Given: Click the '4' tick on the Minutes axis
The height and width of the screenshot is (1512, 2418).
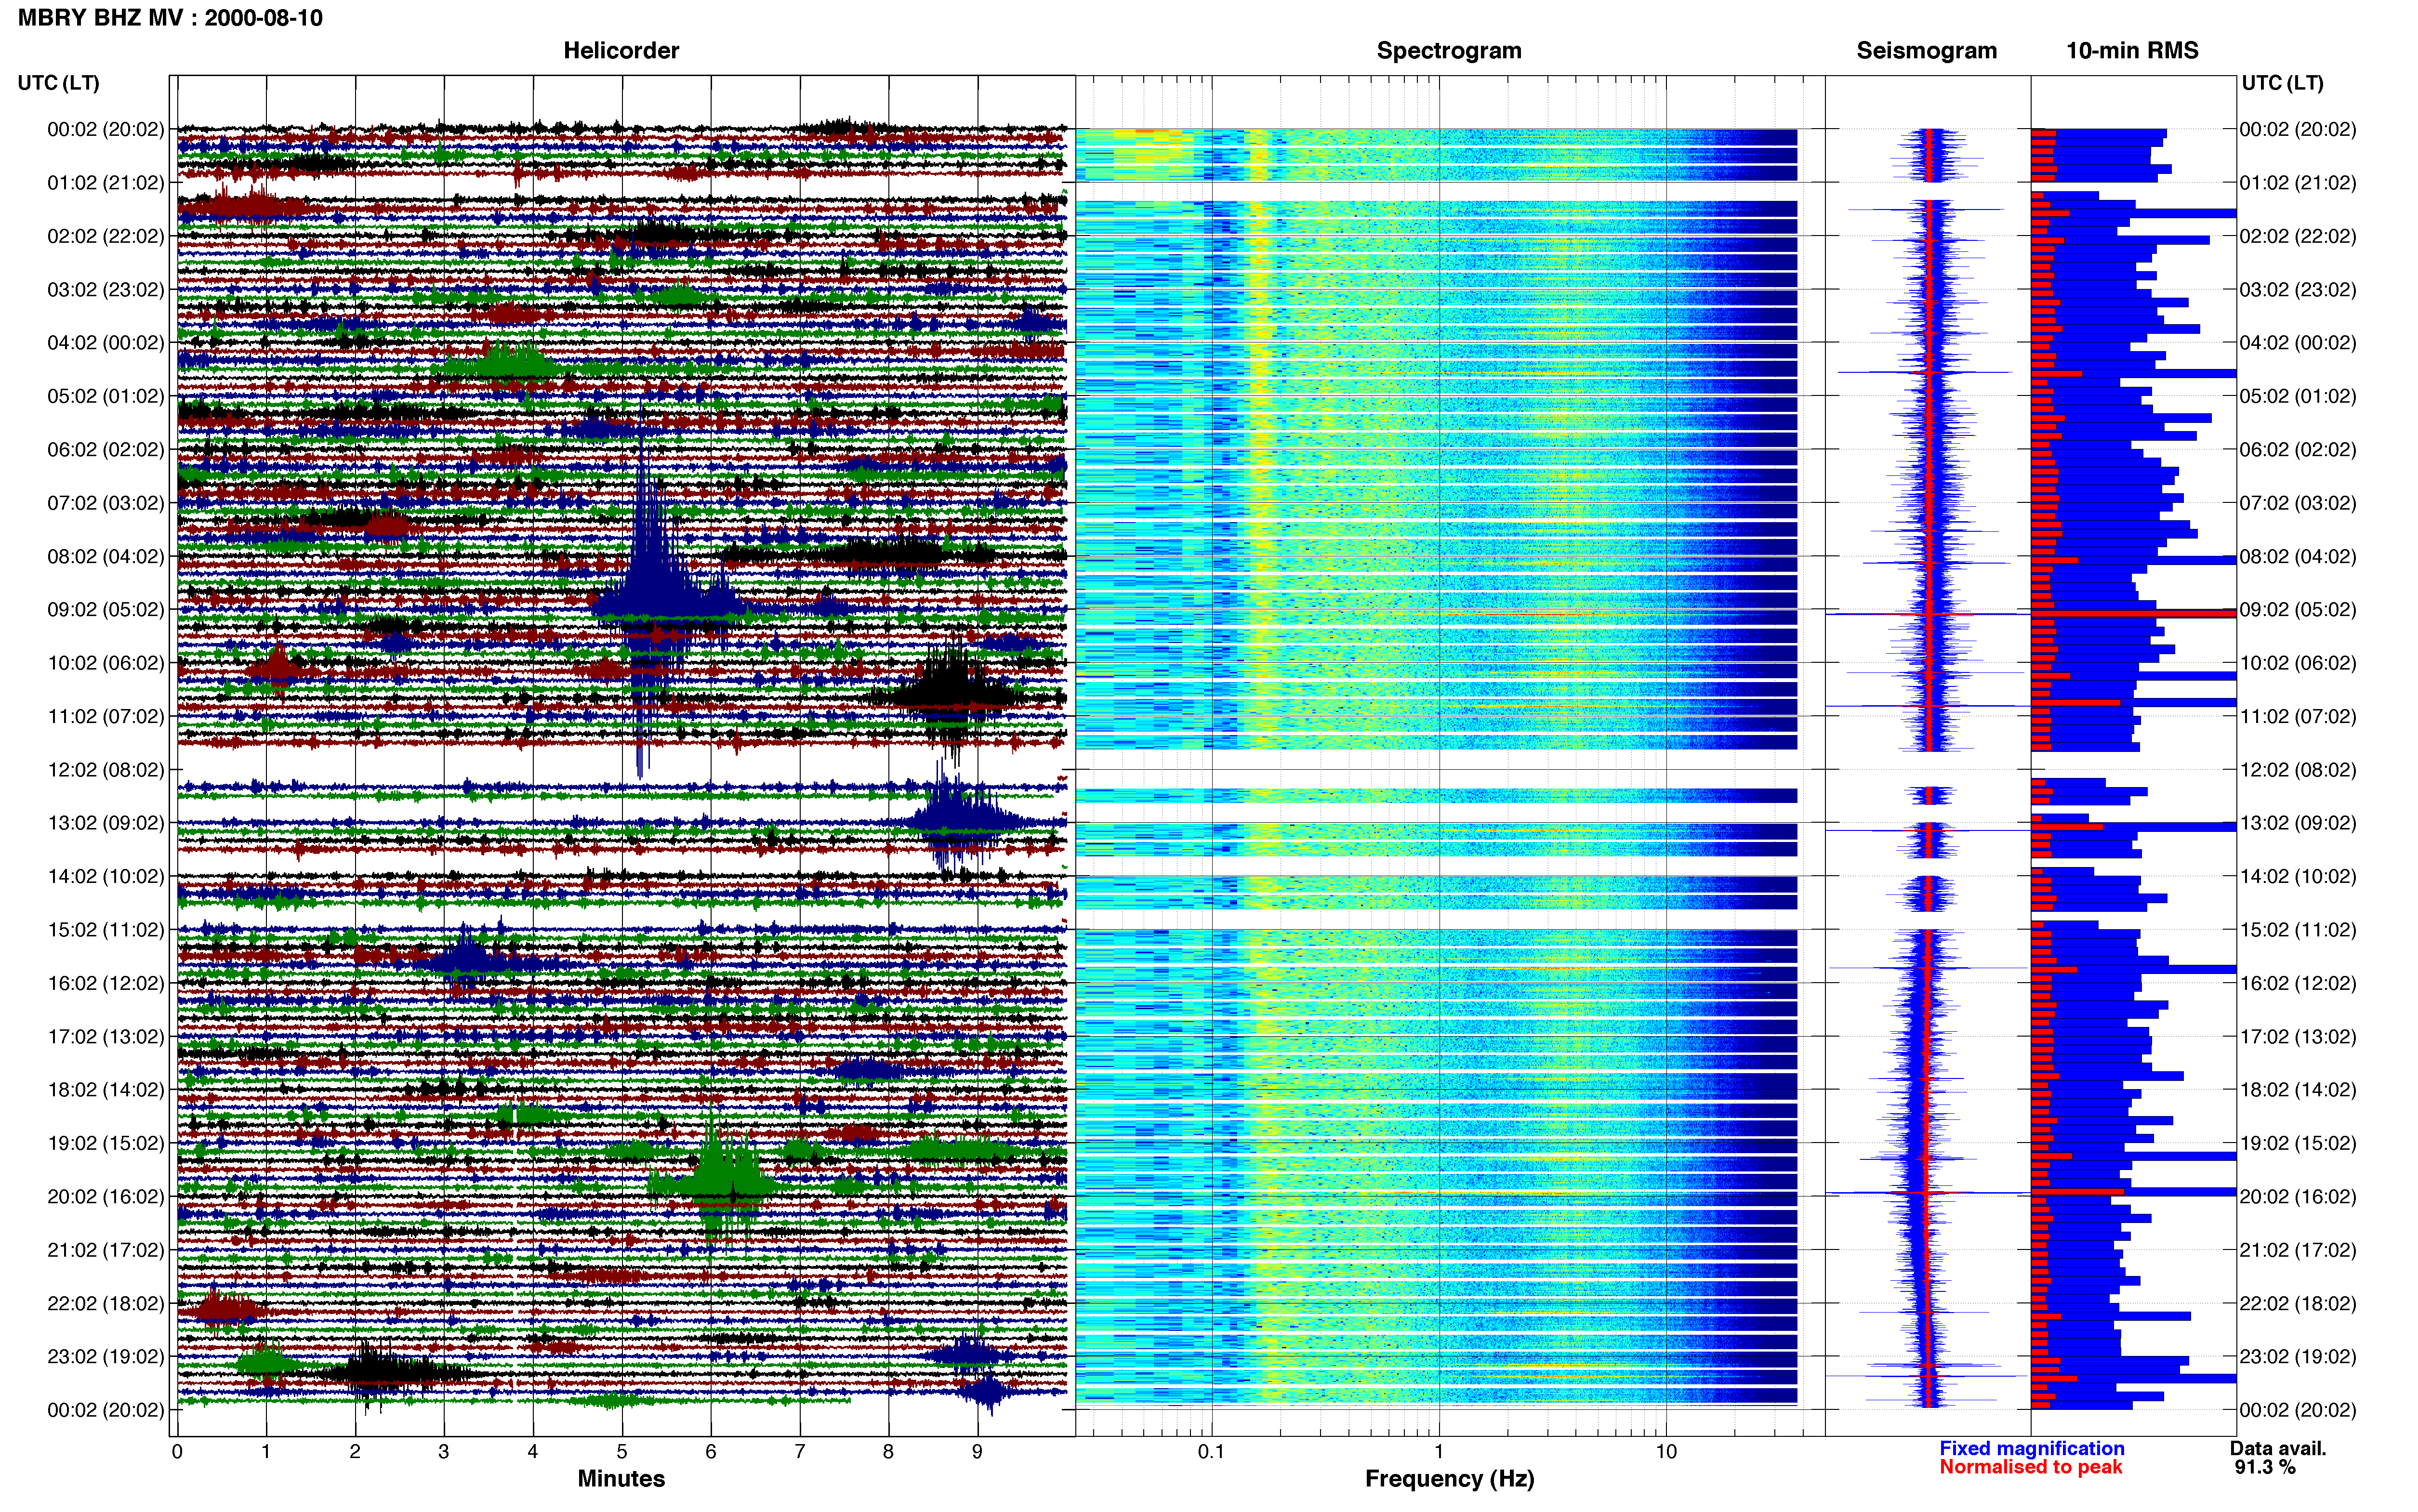Looking at the screenshot, I should (533, 1451).
